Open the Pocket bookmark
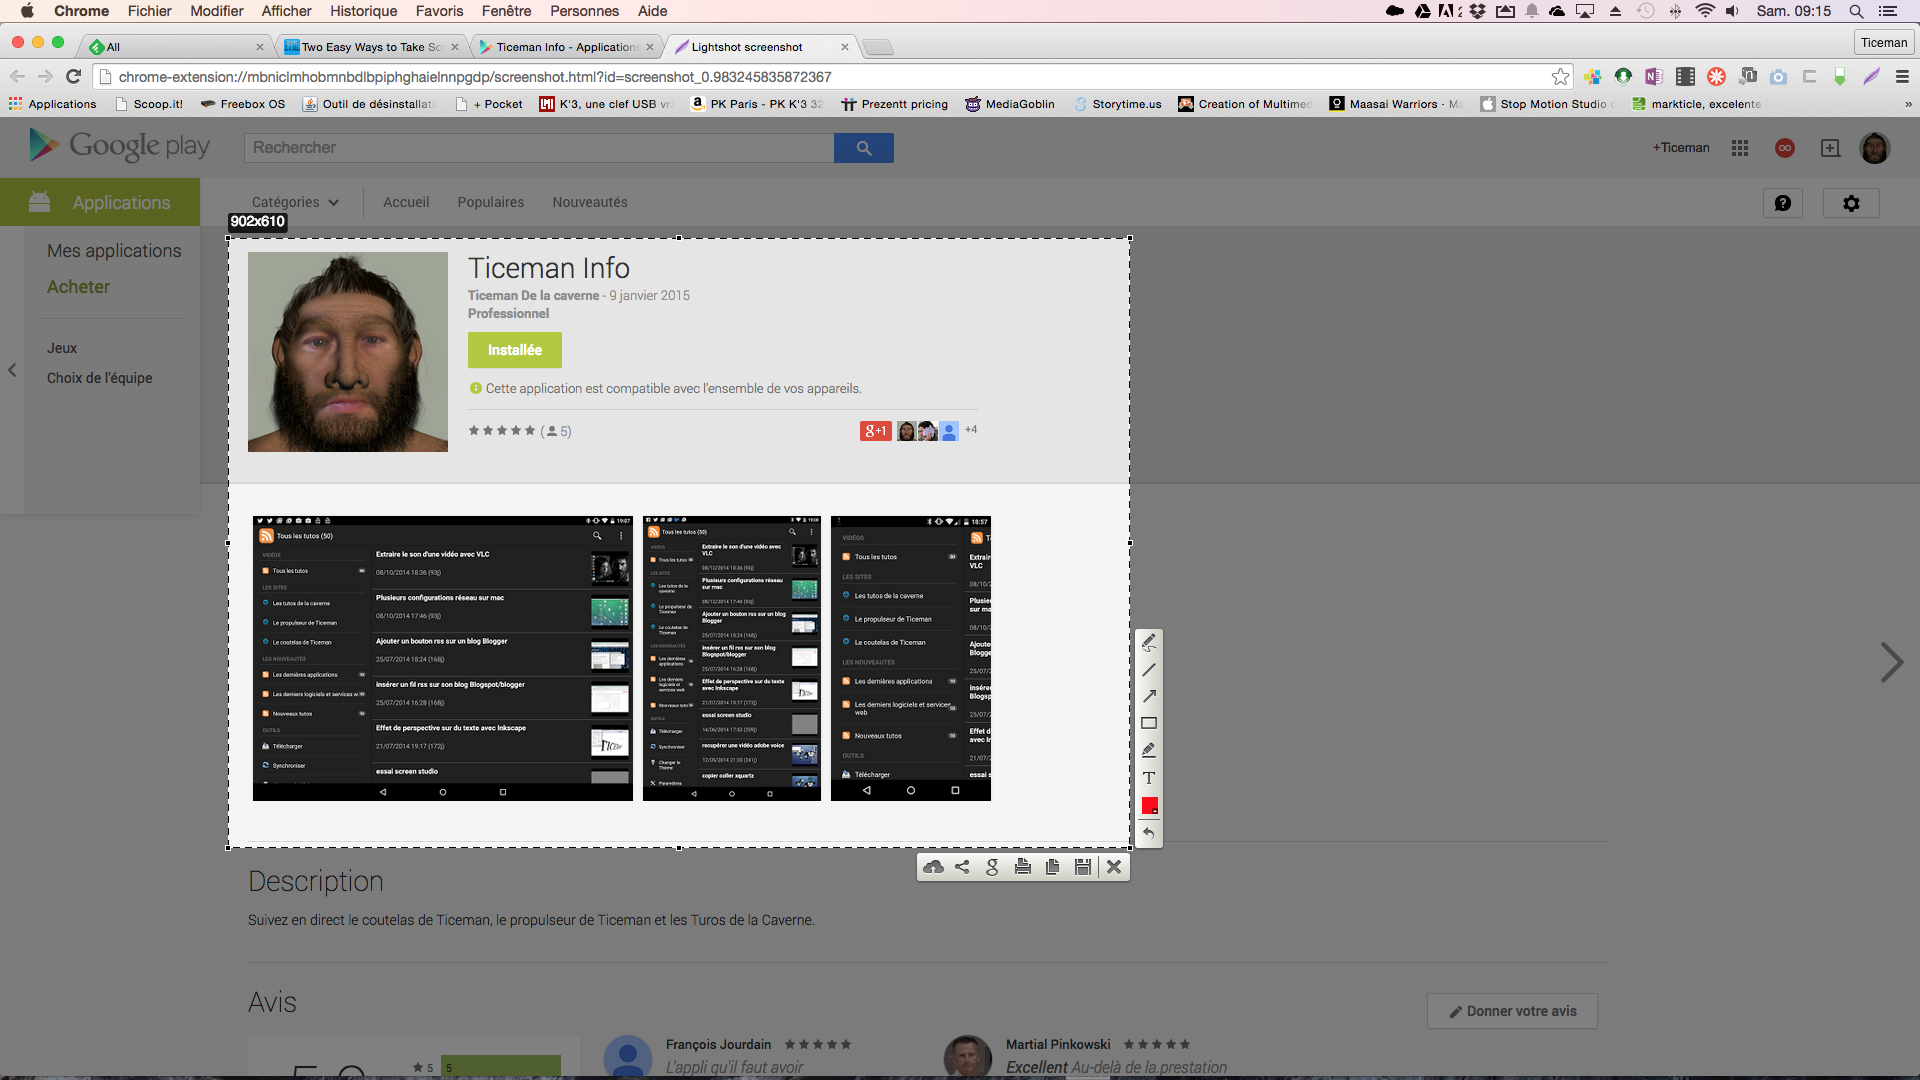 (490, 104)
